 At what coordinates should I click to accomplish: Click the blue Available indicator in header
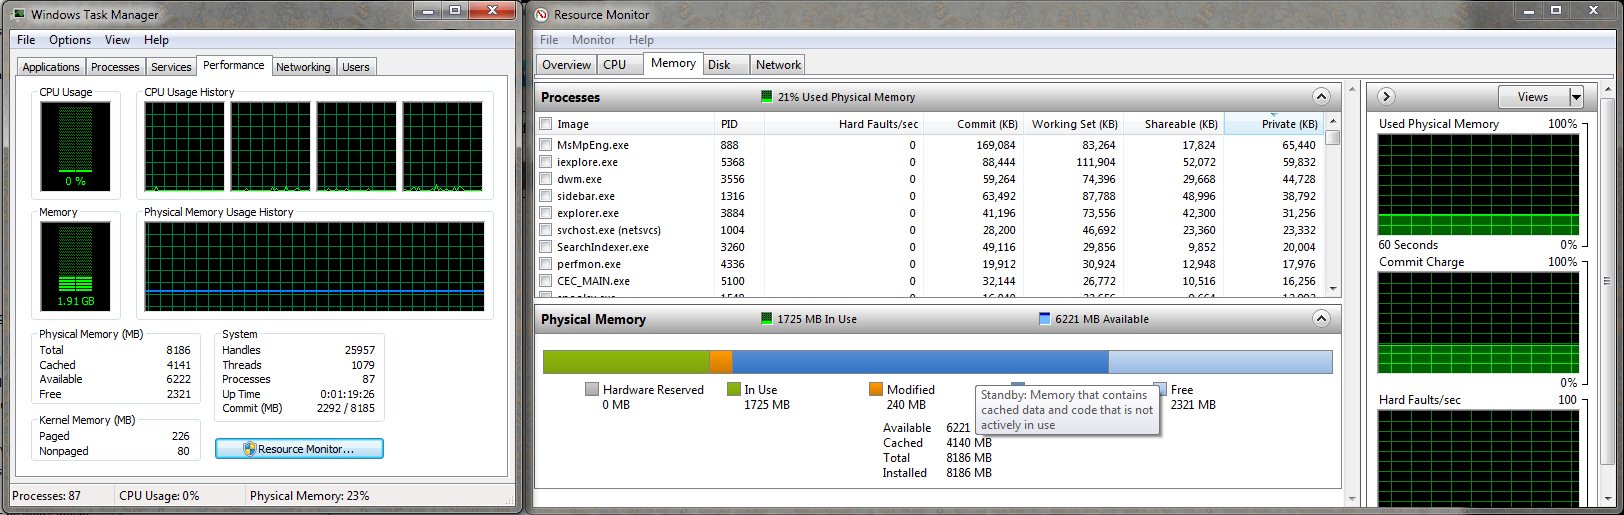click(x=1045, y=319)
